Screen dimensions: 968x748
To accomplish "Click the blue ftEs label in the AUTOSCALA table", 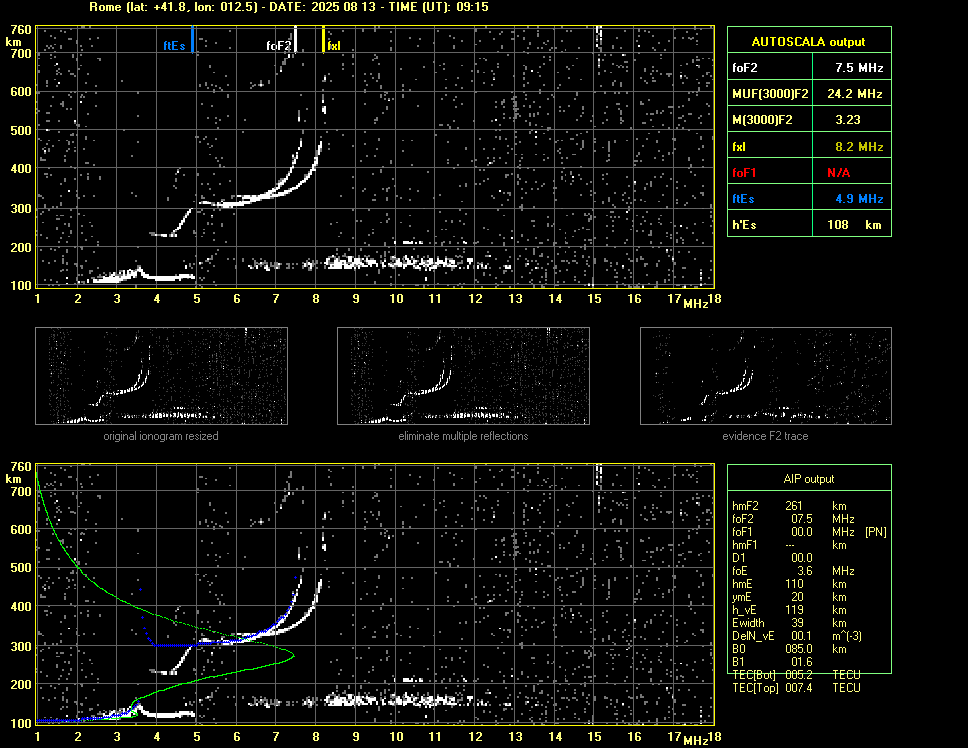I will (743, 199).
